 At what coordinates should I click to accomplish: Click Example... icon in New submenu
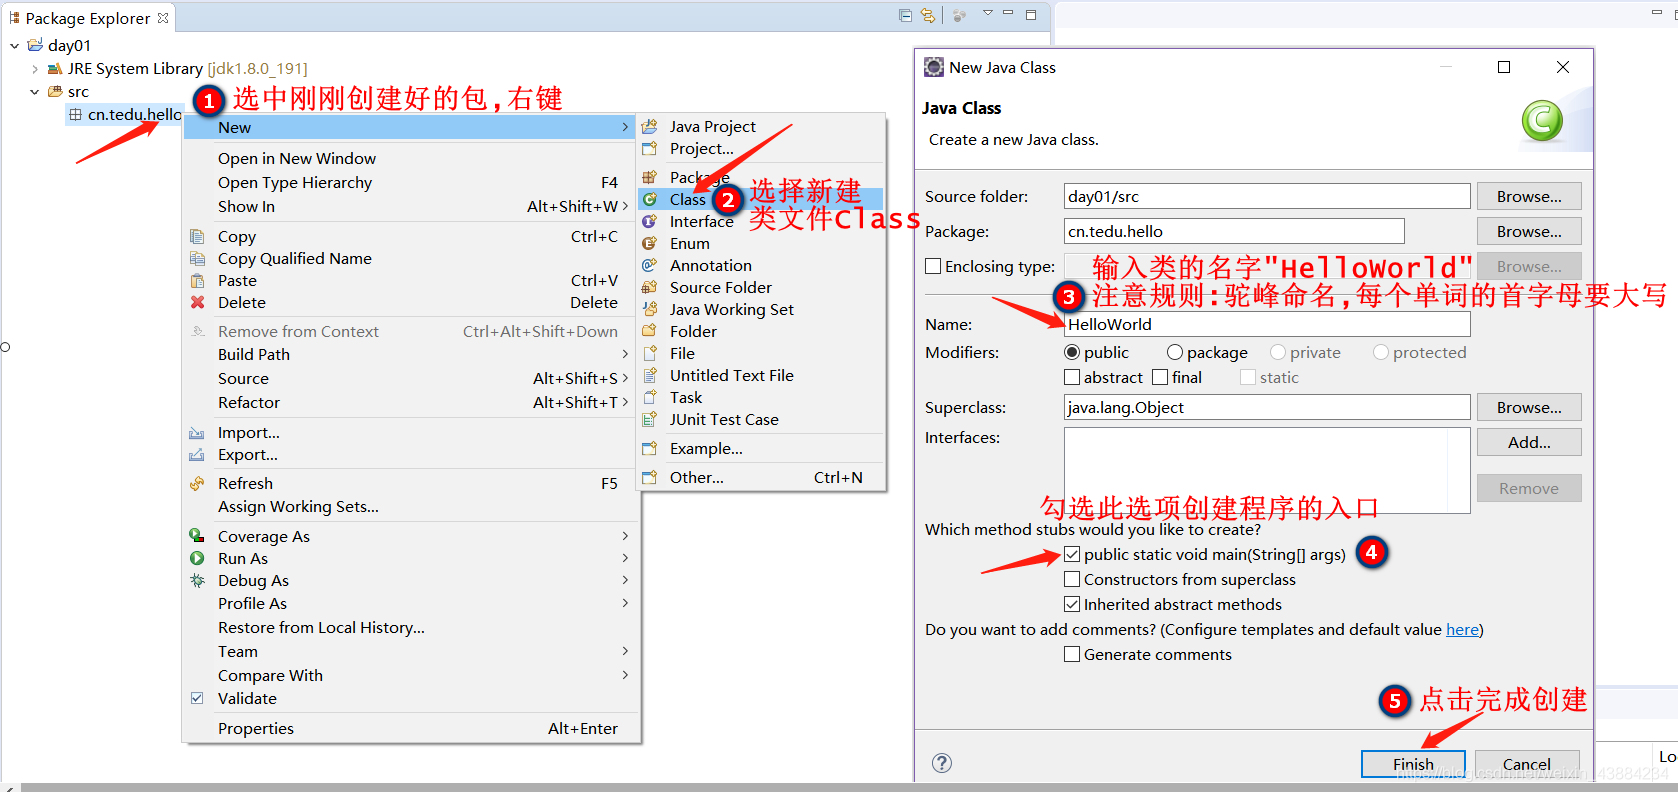(650, 449)
